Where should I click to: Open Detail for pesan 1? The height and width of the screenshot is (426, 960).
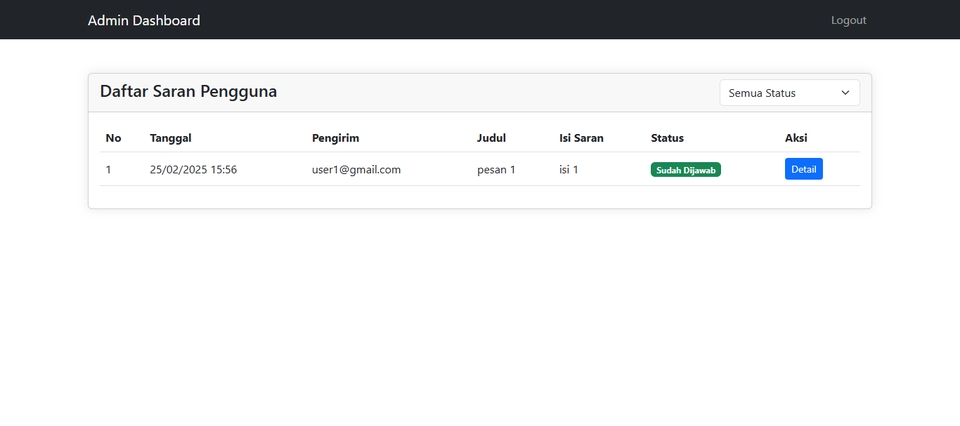803,169
